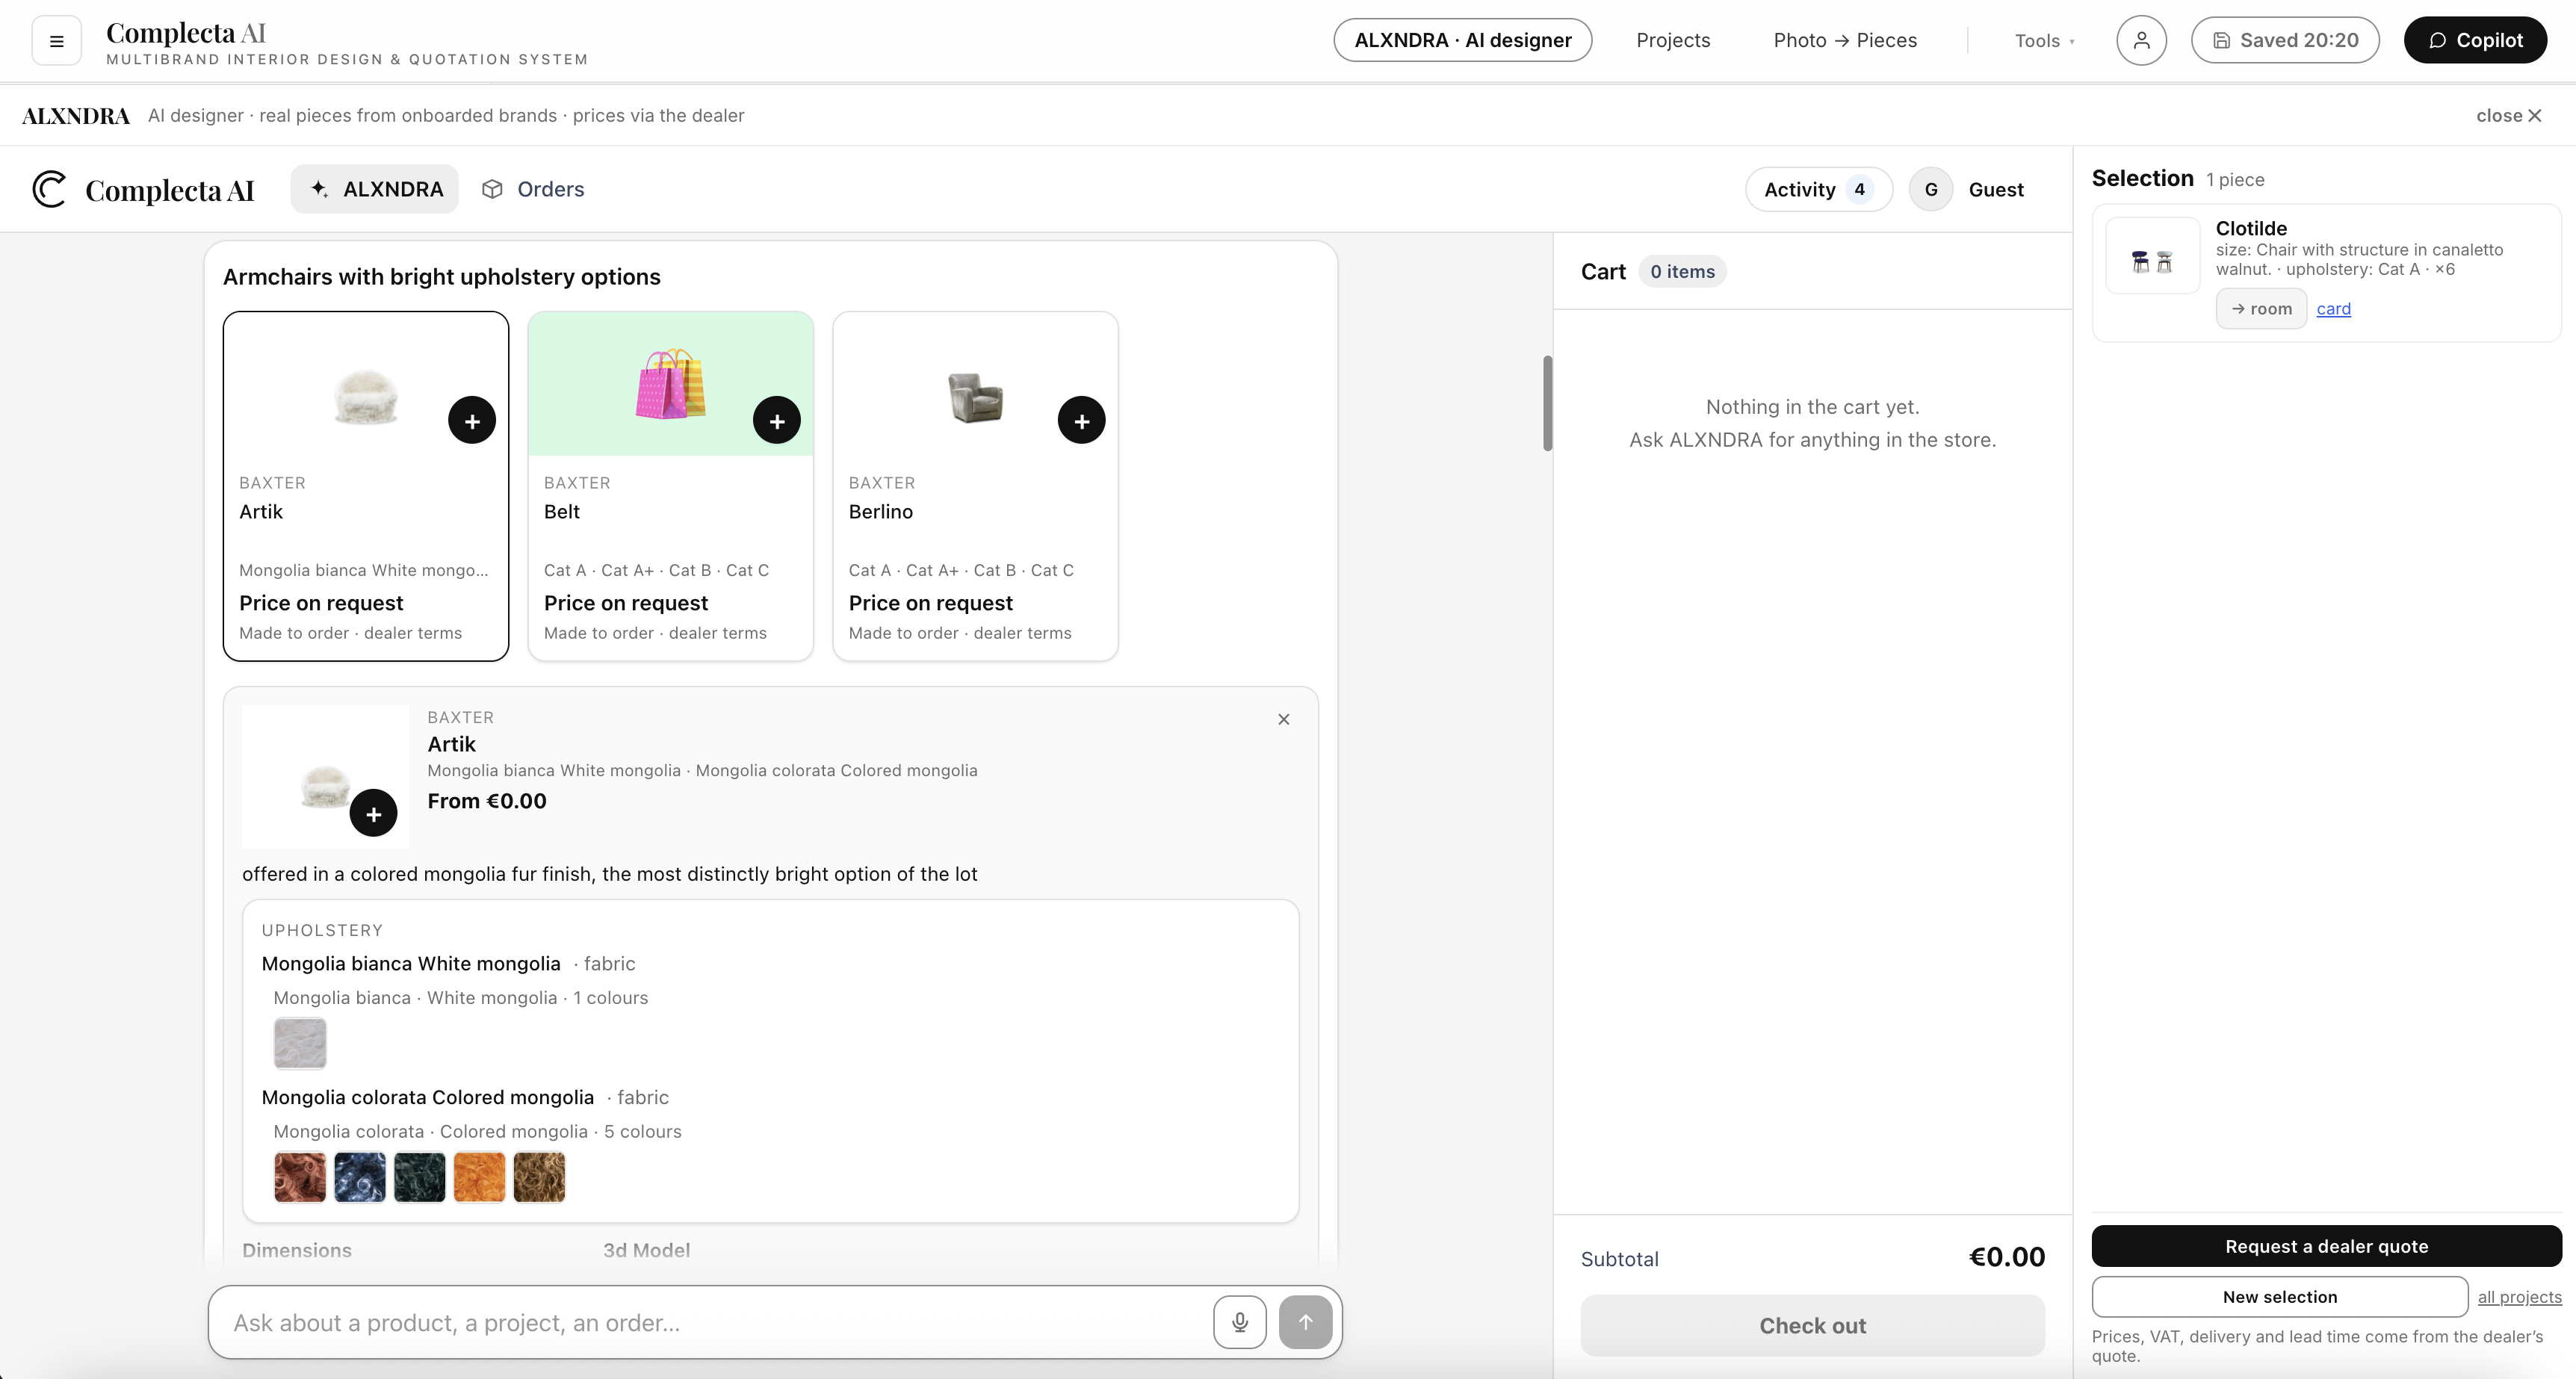Click the user account icon
The image size is (2576, 1379).
pos(2141,41)
